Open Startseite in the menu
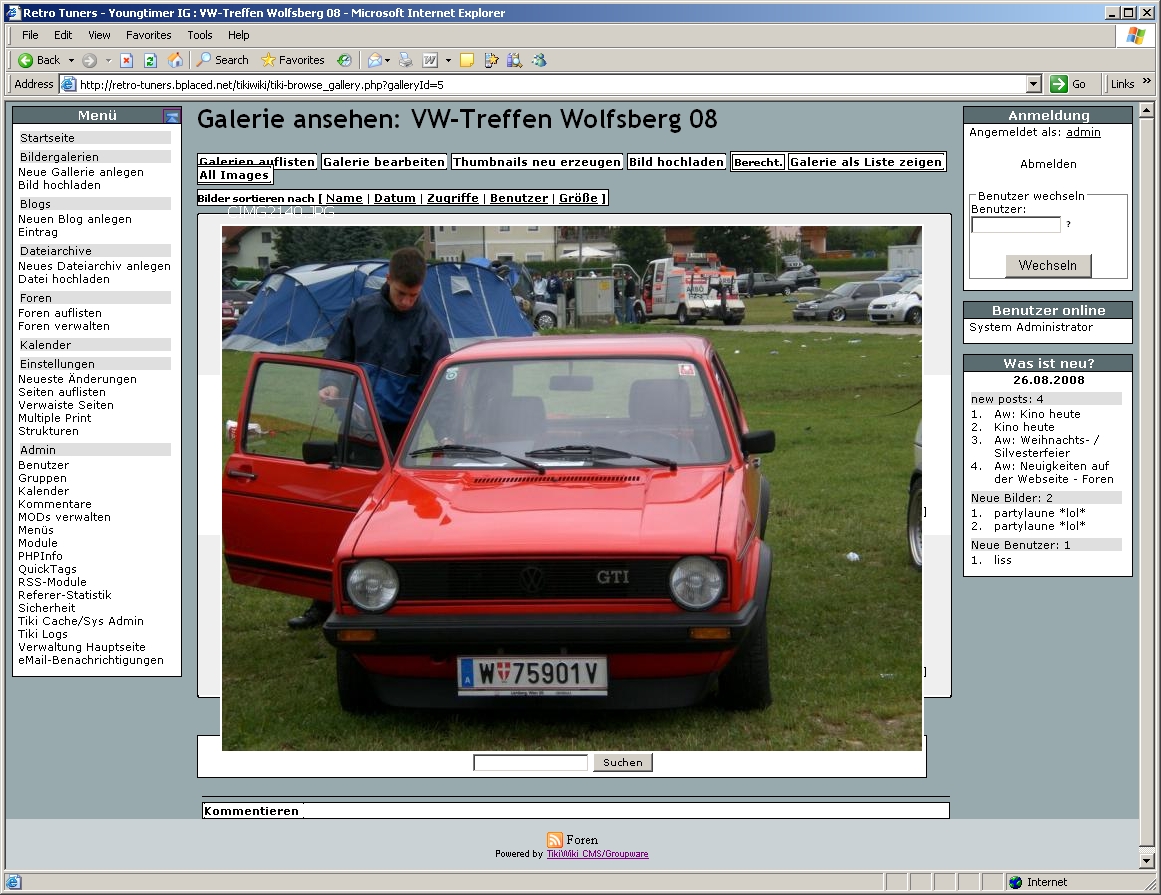 (x=47, y=138)
